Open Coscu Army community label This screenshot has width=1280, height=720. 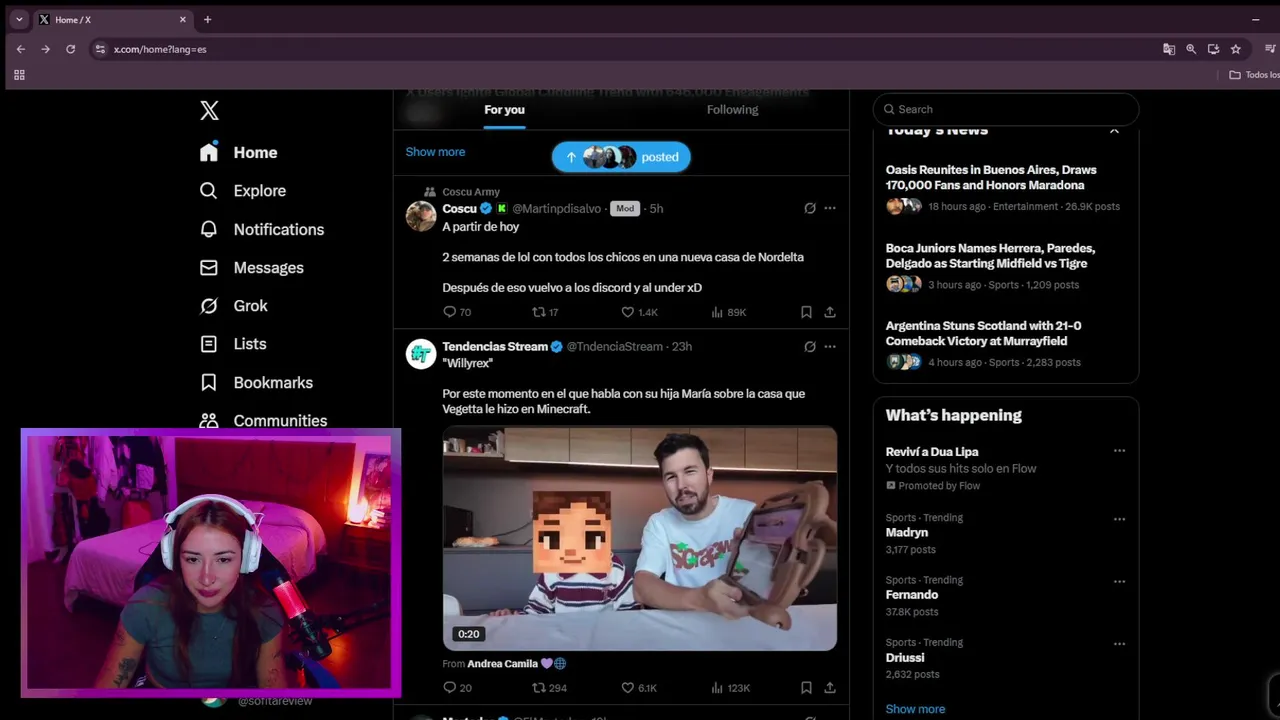(471, 192)
